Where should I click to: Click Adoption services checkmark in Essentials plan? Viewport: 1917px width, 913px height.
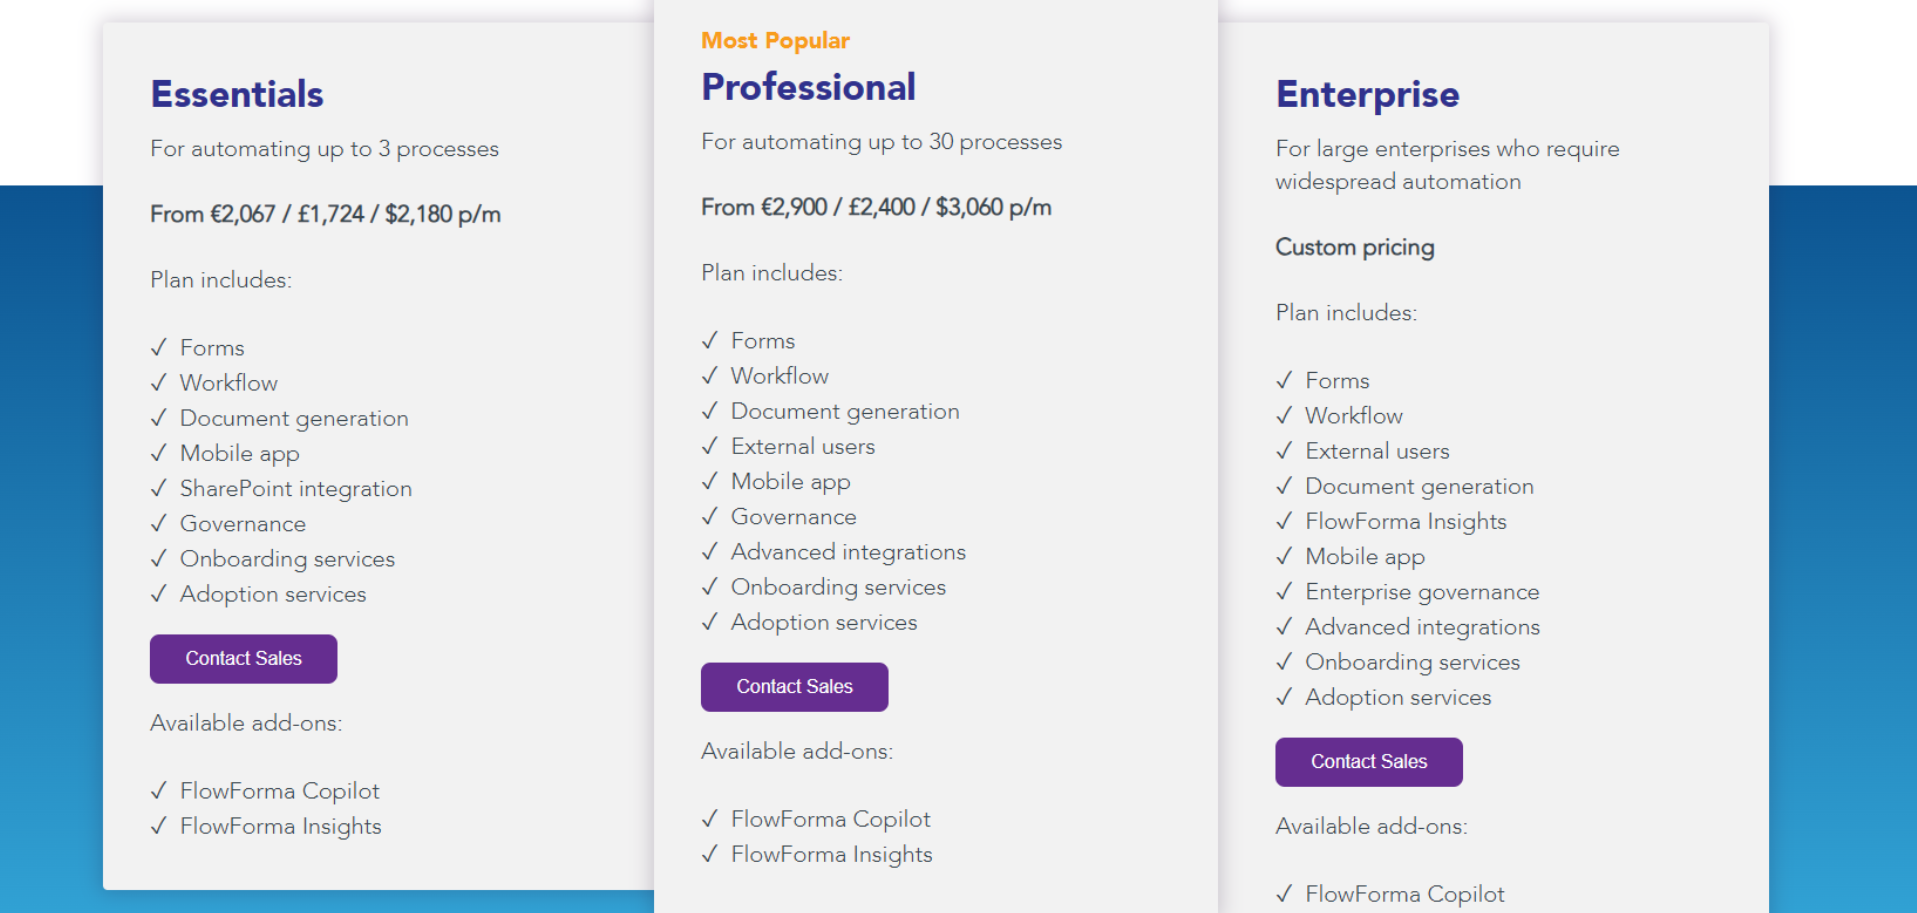pyautogui.click(x=160, y=594)
